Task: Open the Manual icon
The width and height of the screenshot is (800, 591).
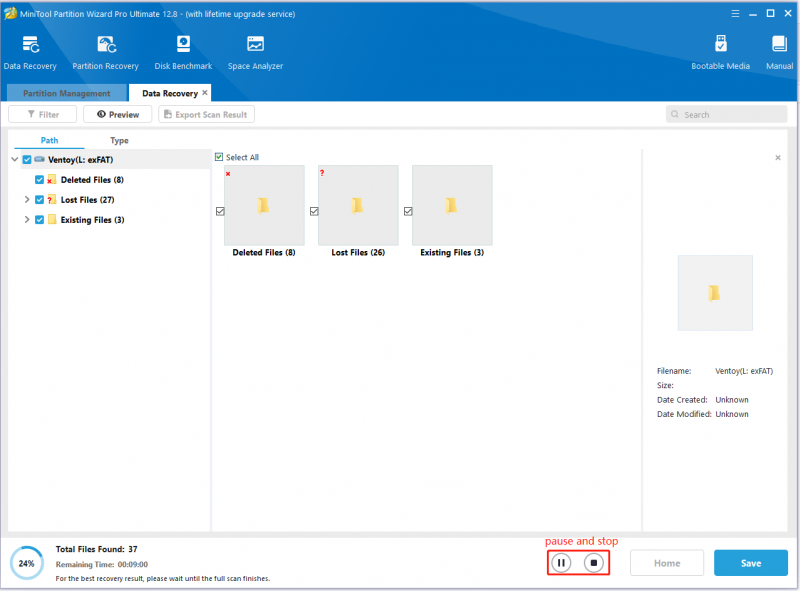Action: [779, 53]
